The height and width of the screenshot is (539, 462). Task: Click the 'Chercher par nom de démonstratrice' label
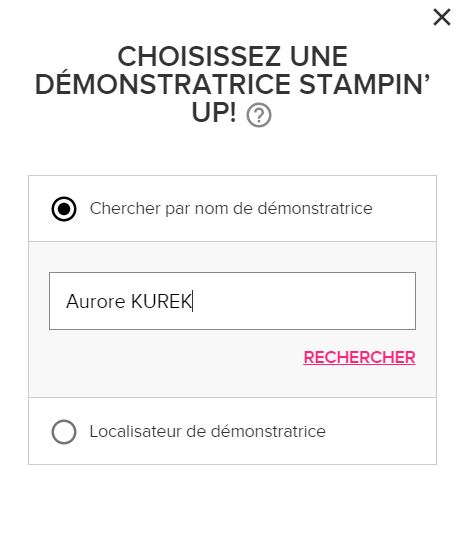point(231,208)
